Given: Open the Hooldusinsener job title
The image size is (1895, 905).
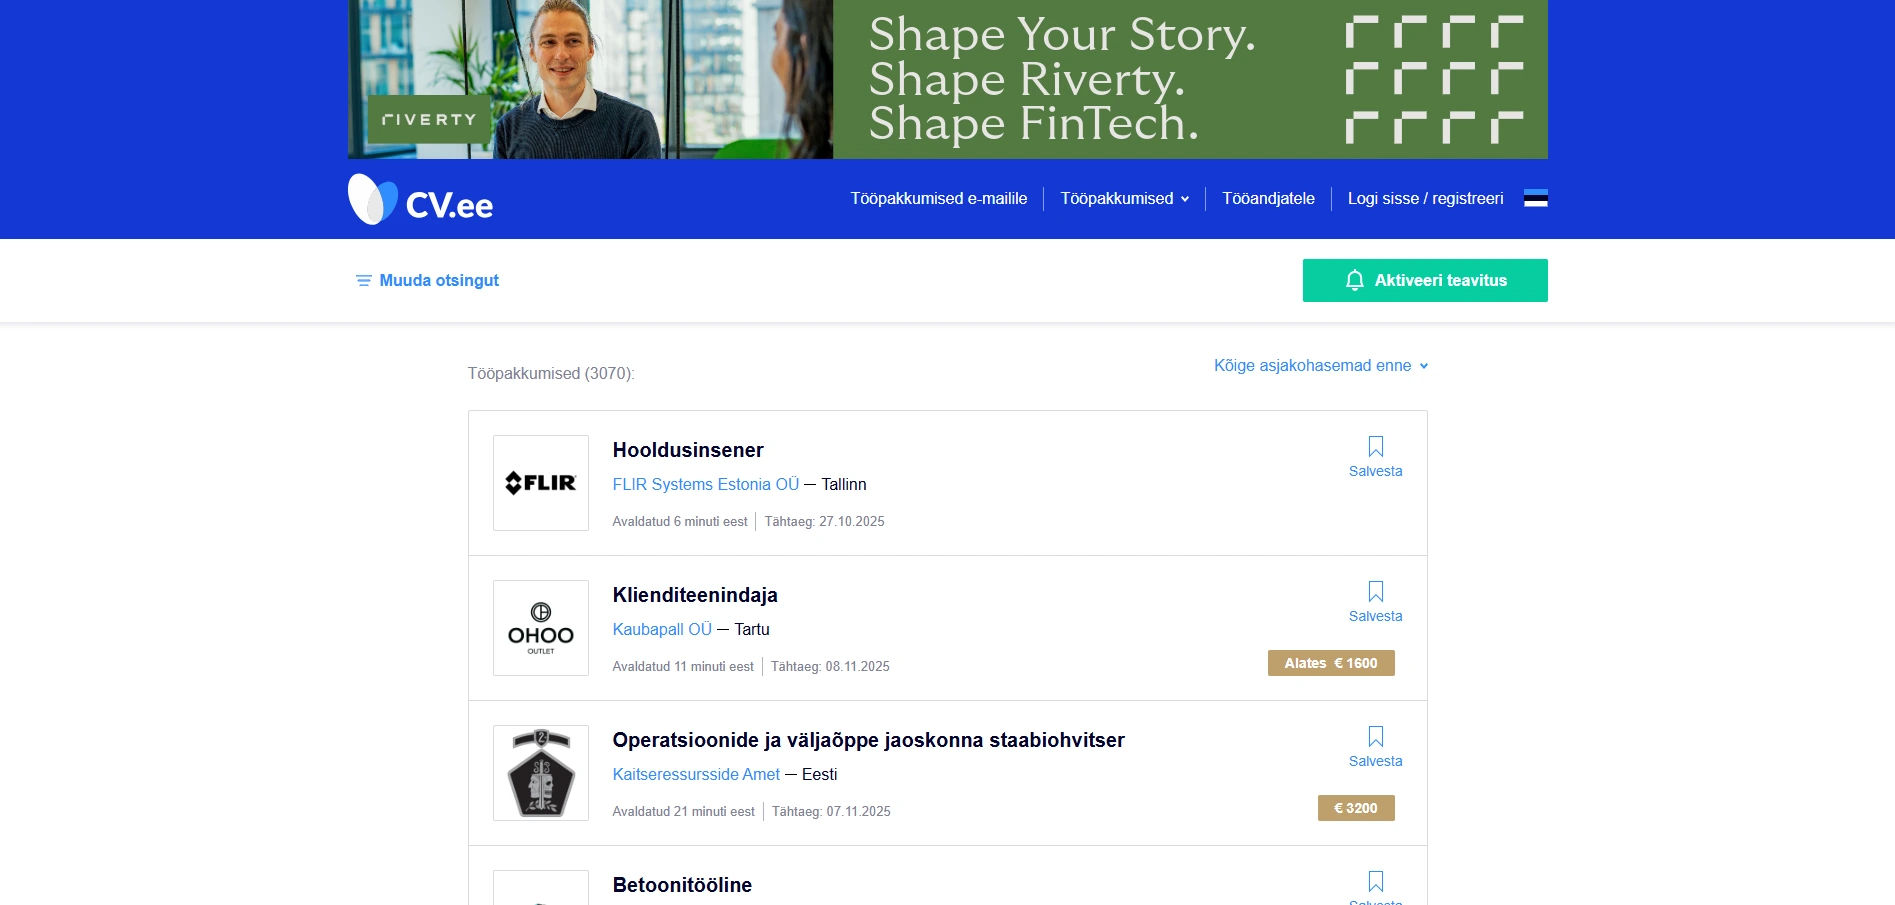Looking at the screenshot, I should [688, 450].
